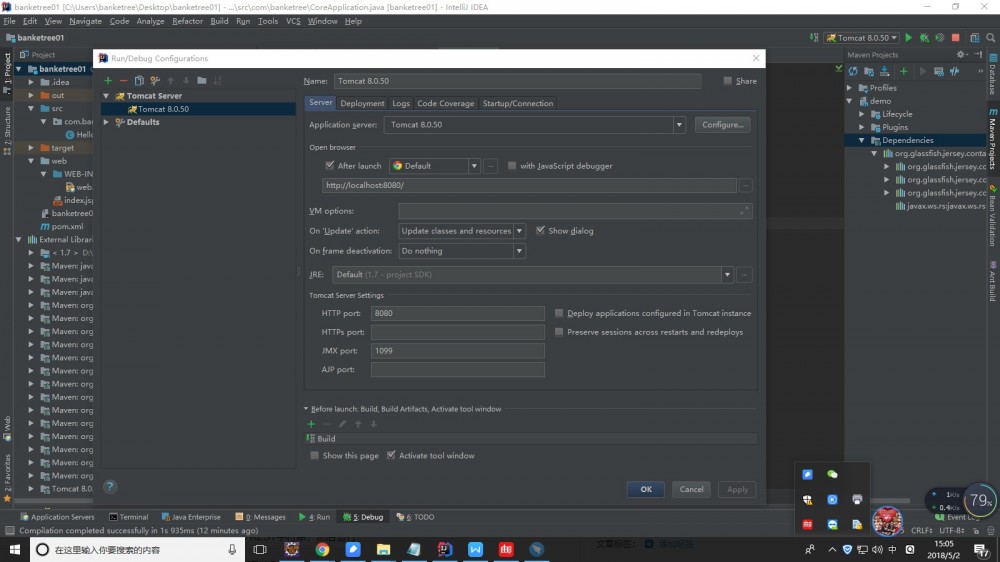Toggle Show dialog checkbox
Viewport: 1000px width, 562px height.
pos(540,230)
